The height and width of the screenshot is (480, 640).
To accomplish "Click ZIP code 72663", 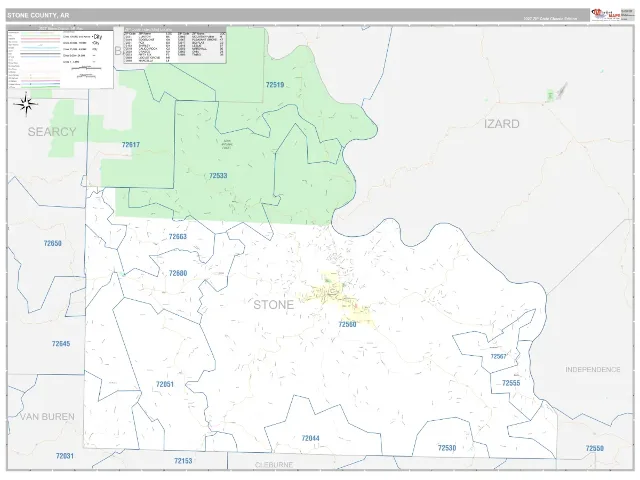I will [178, 237].
